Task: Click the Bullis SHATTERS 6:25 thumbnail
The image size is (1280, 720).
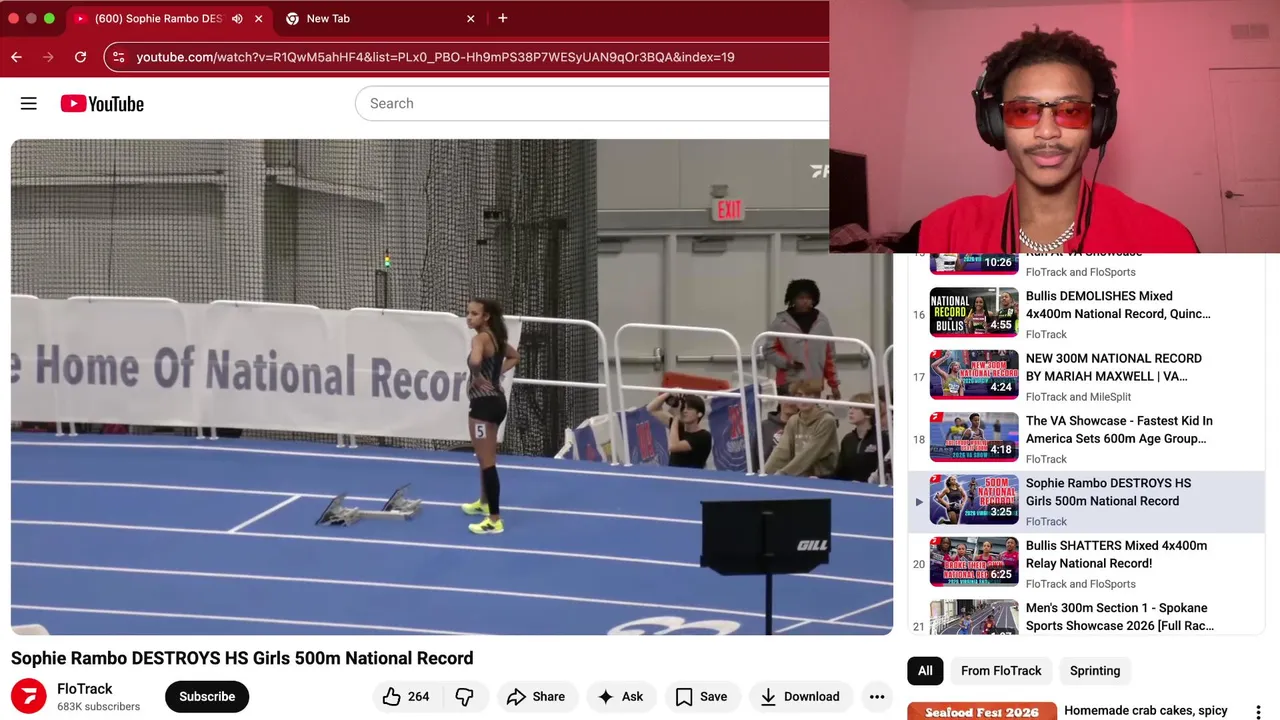Action: pos(974,562)
